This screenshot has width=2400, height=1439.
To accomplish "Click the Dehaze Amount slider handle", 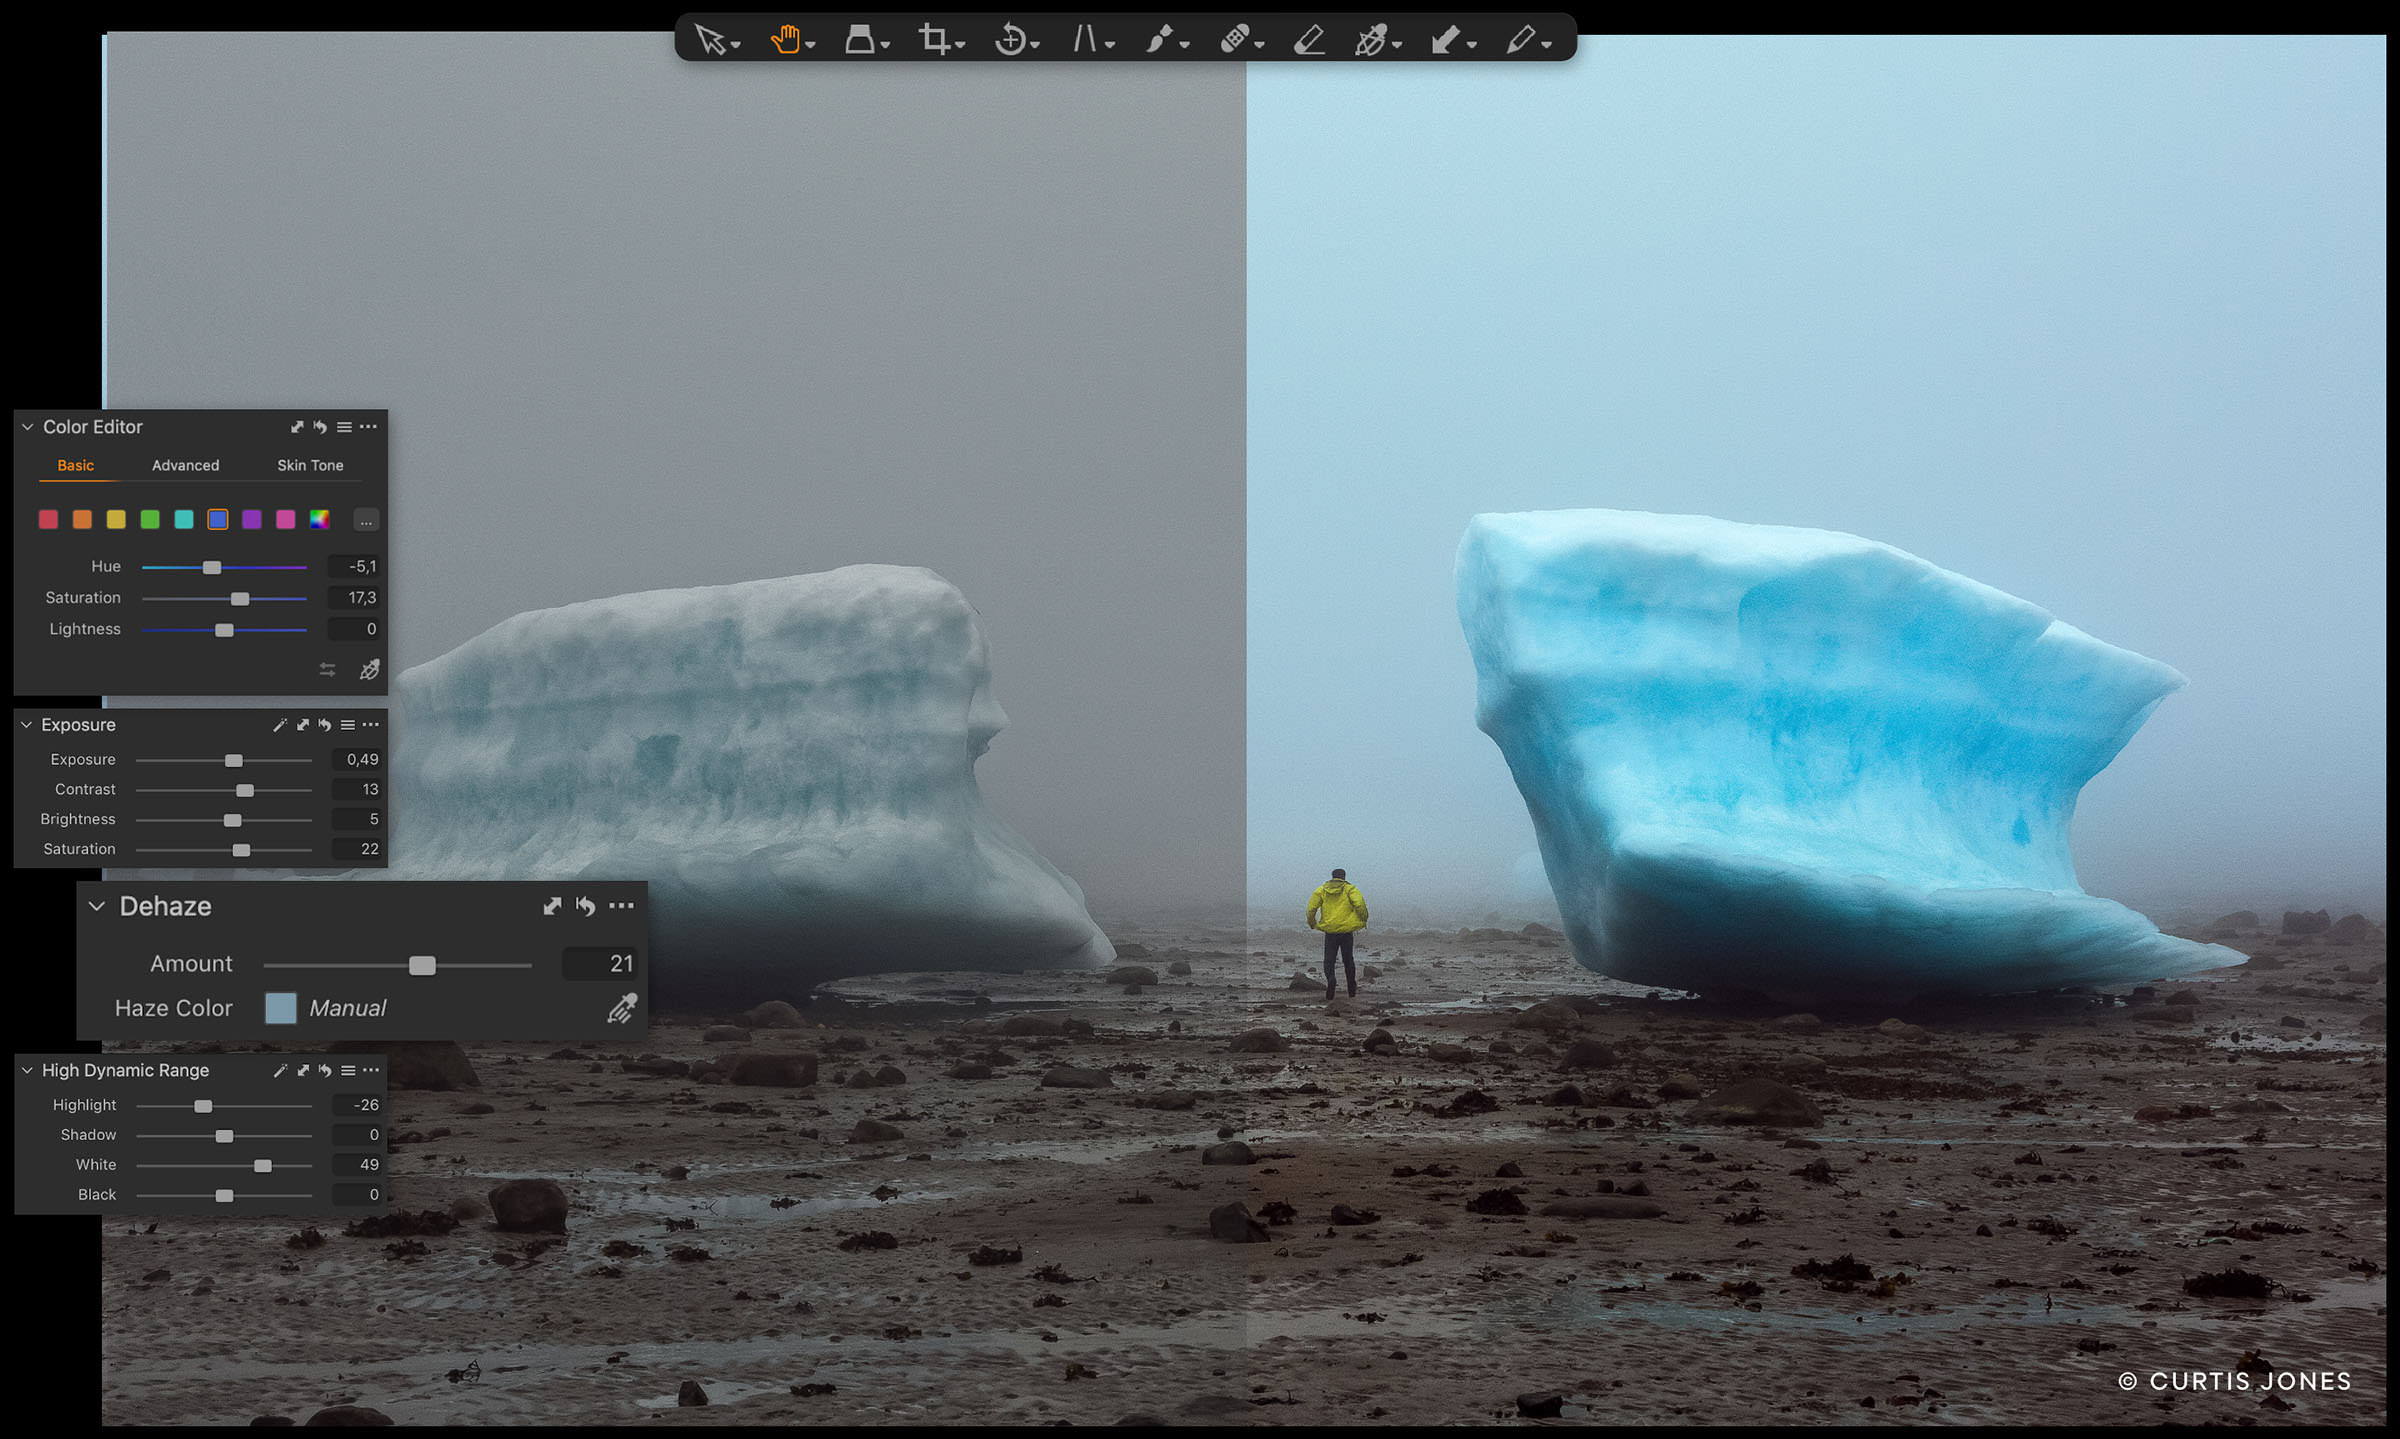I will (x=422, y=965).
